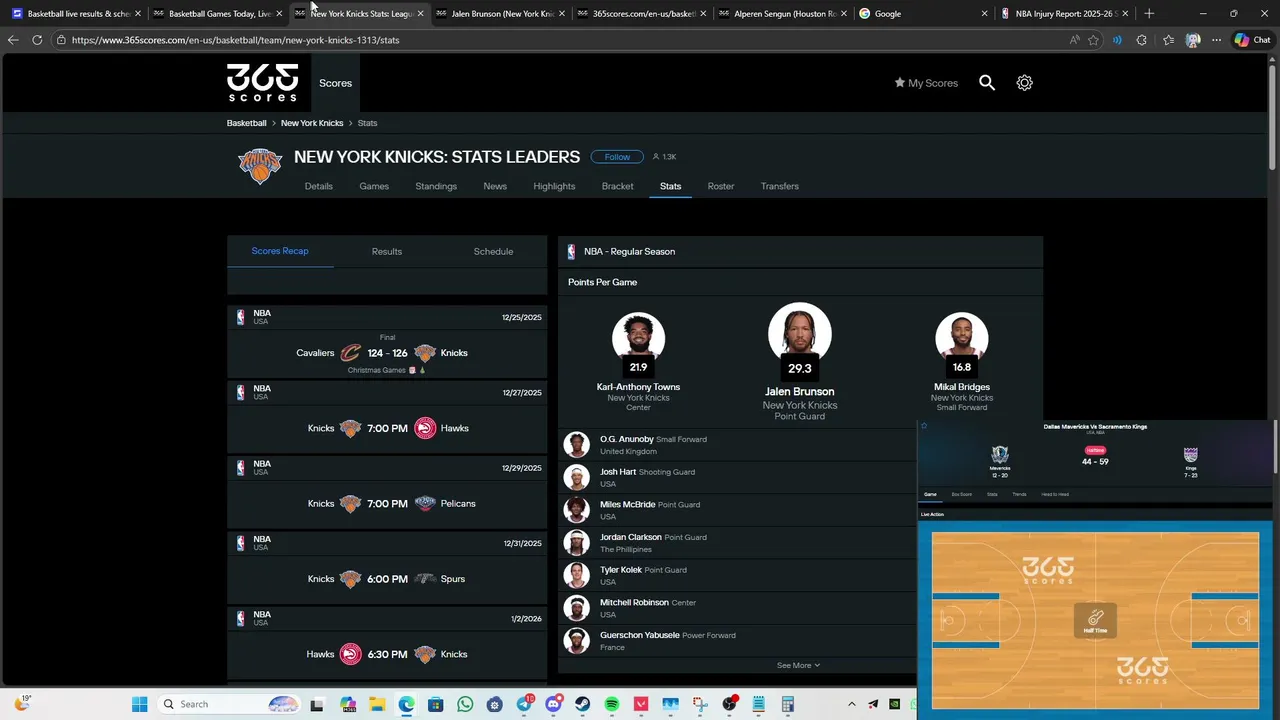Open browser Settings and more menu
1280x720 pixels.
pos(1216,40)
